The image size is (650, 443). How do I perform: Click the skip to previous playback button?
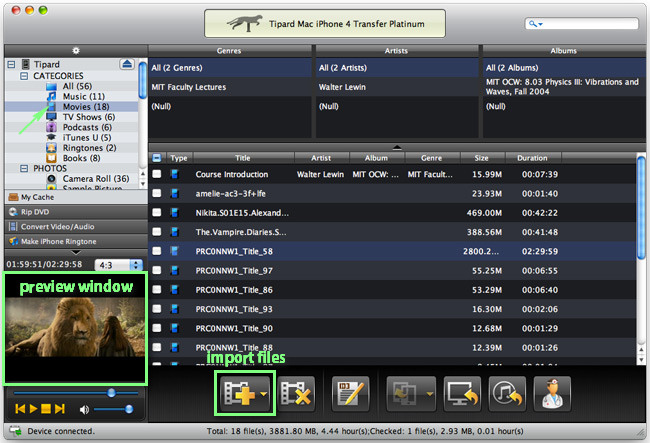20,409
